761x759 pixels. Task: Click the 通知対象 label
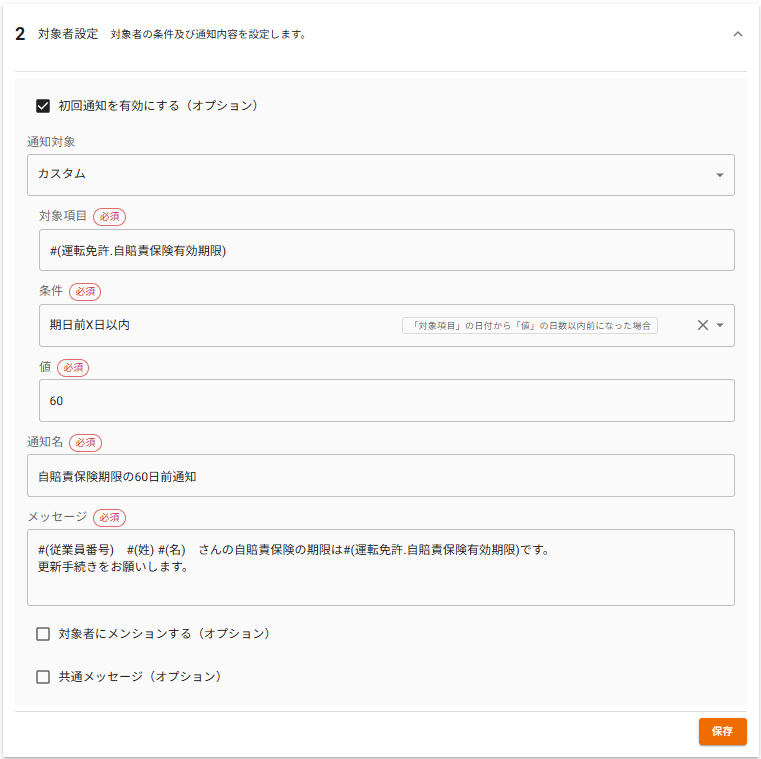[x=51, y=142]
